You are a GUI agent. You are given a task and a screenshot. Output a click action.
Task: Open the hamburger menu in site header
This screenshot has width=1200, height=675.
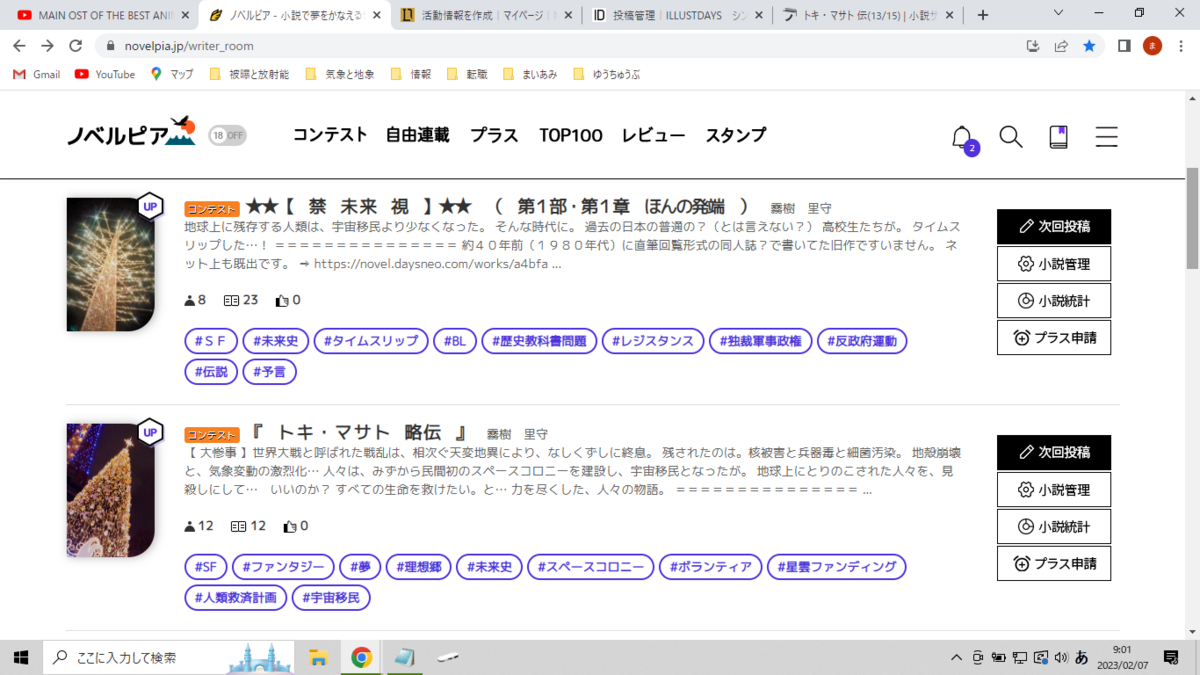[1106, 137]
